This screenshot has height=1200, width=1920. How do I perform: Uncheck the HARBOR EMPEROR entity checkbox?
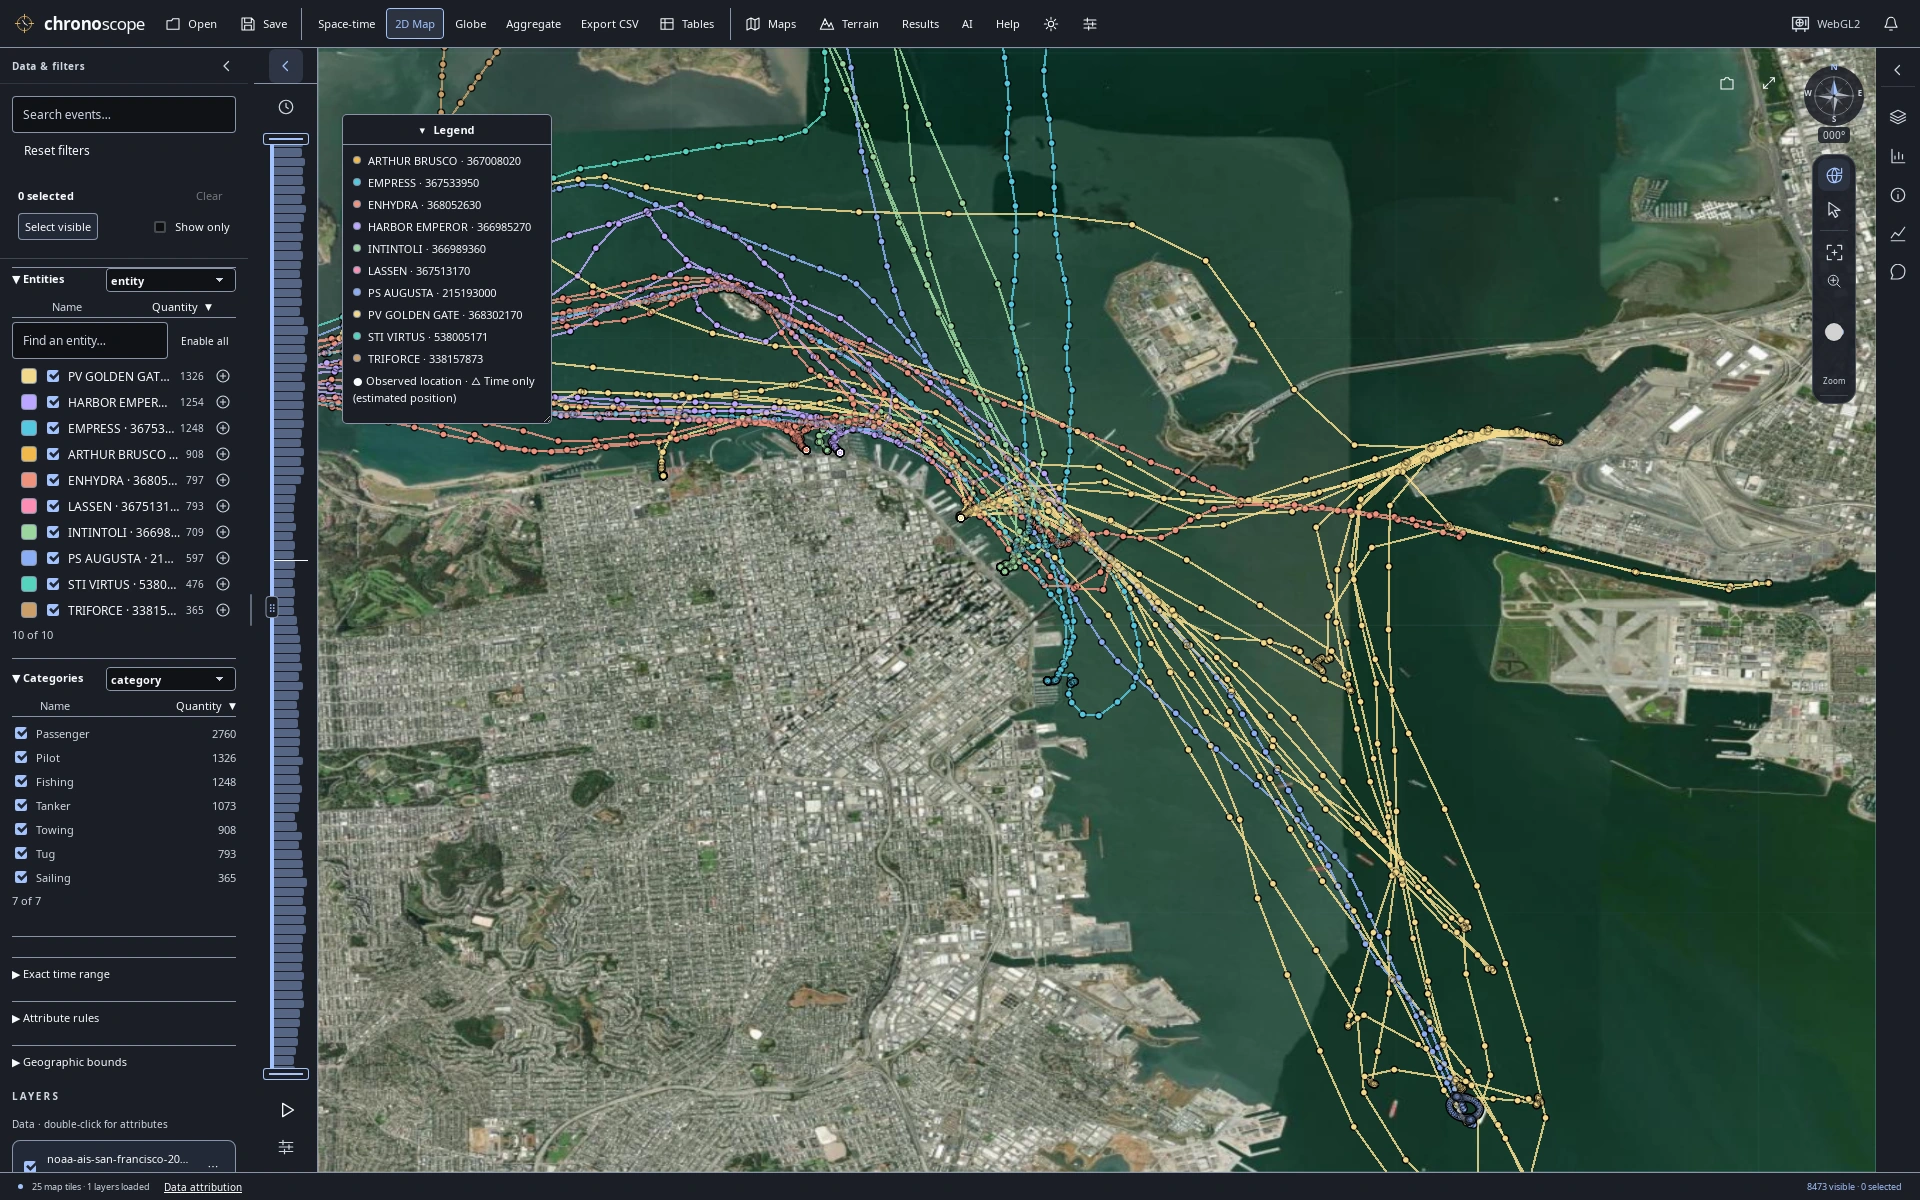pyautogui.click(x=53, y=402)
